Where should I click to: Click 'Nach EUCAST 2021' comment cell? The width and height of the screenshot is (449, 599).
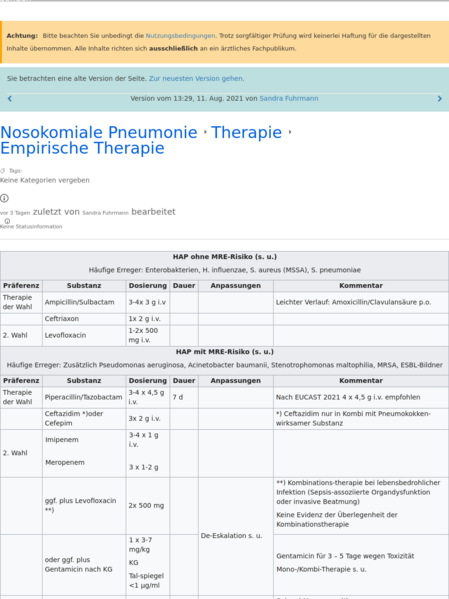pos(361,397)
